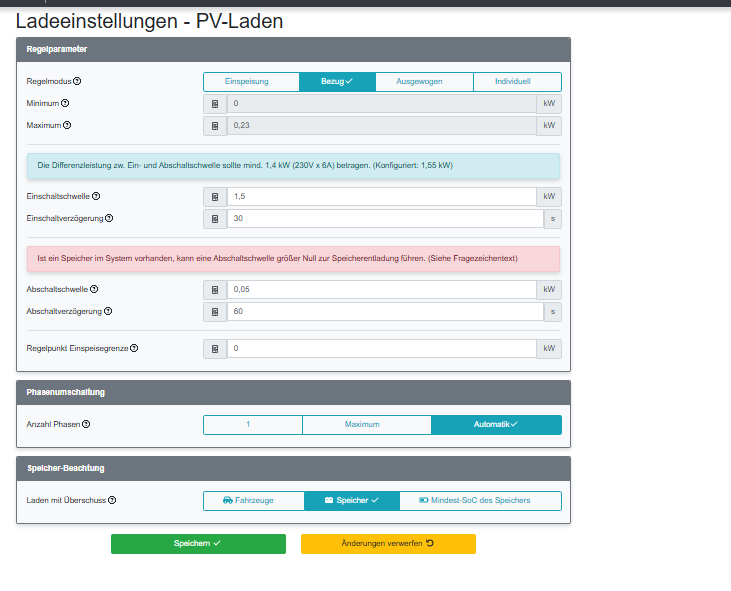Open help icon next to Abschaltverzögerung
This screenshot has width=731, height=591.
tap(108, 311)
